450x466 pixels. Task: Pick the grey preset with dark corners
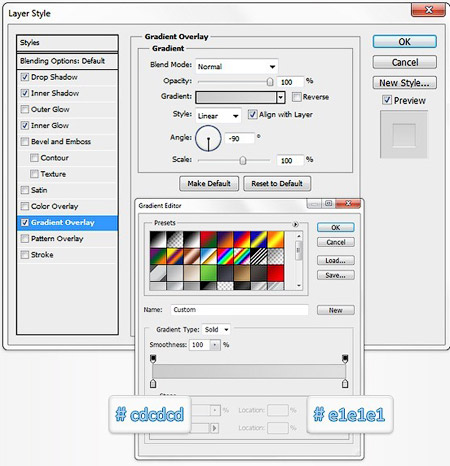click(158, 273)
